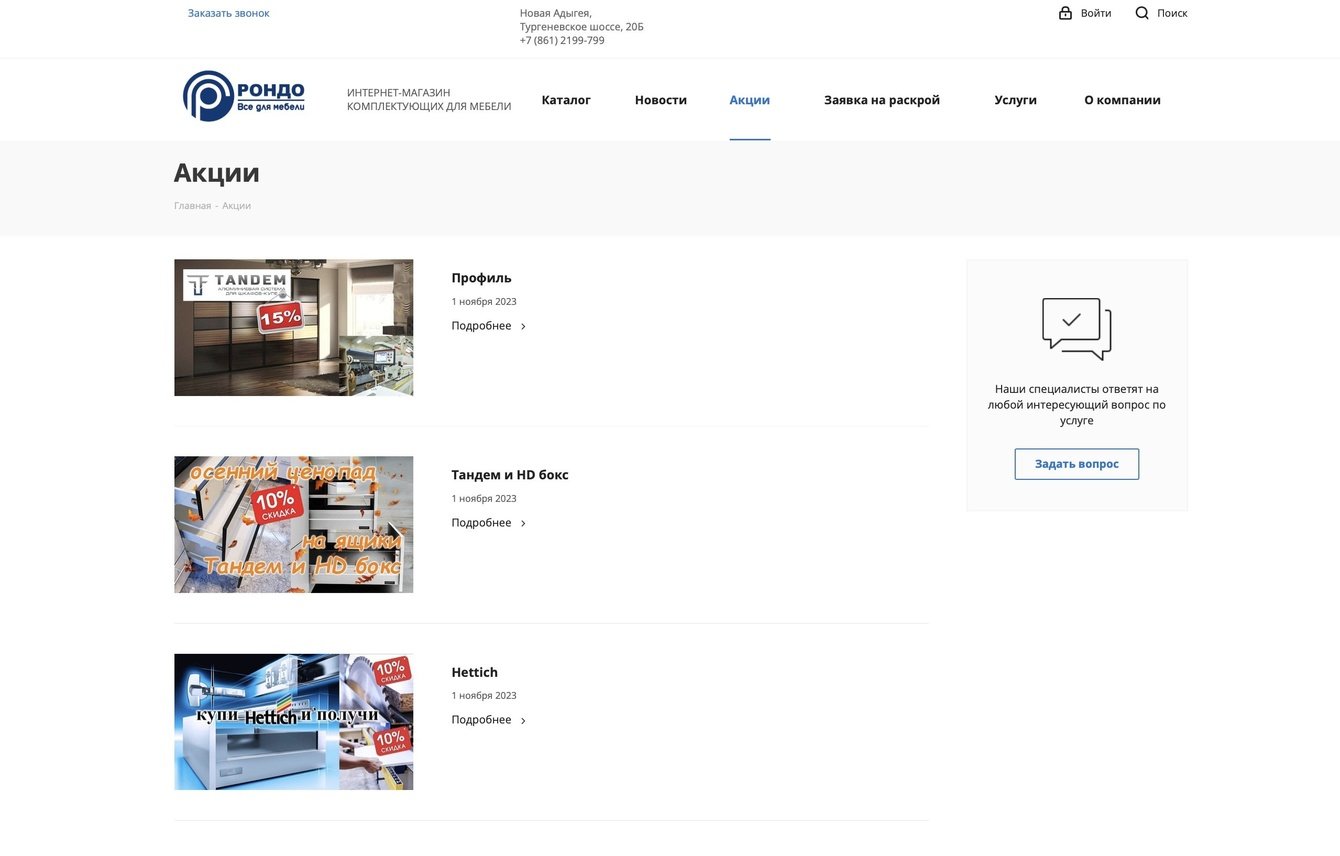
Task: Click the lock icon beside Войти
Action: coord(1065,13)
